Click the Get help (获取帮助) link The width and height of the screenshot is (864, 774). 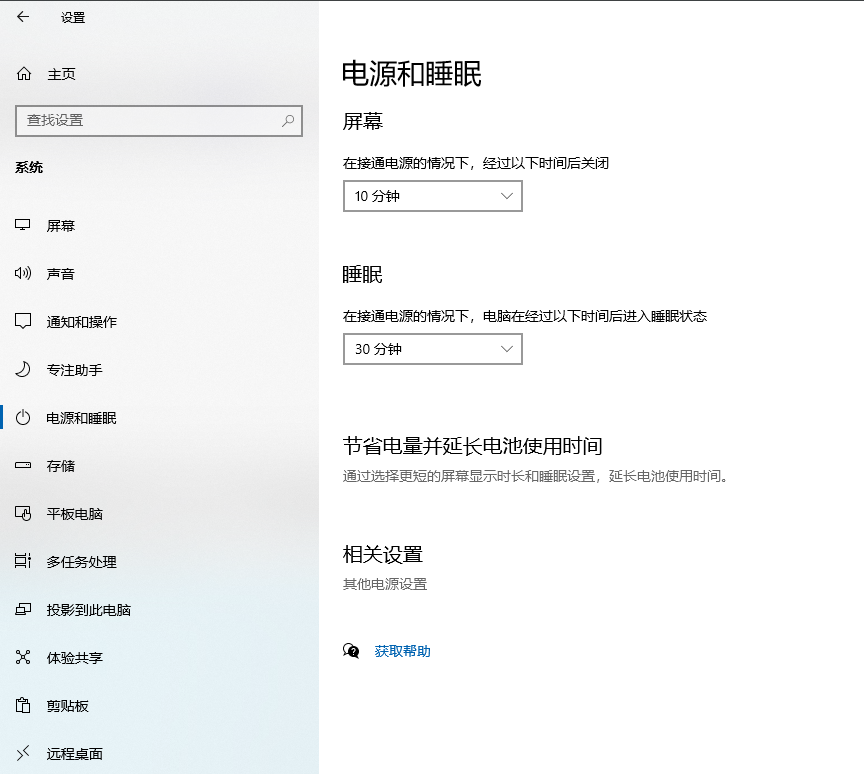[x=402, y=651]
